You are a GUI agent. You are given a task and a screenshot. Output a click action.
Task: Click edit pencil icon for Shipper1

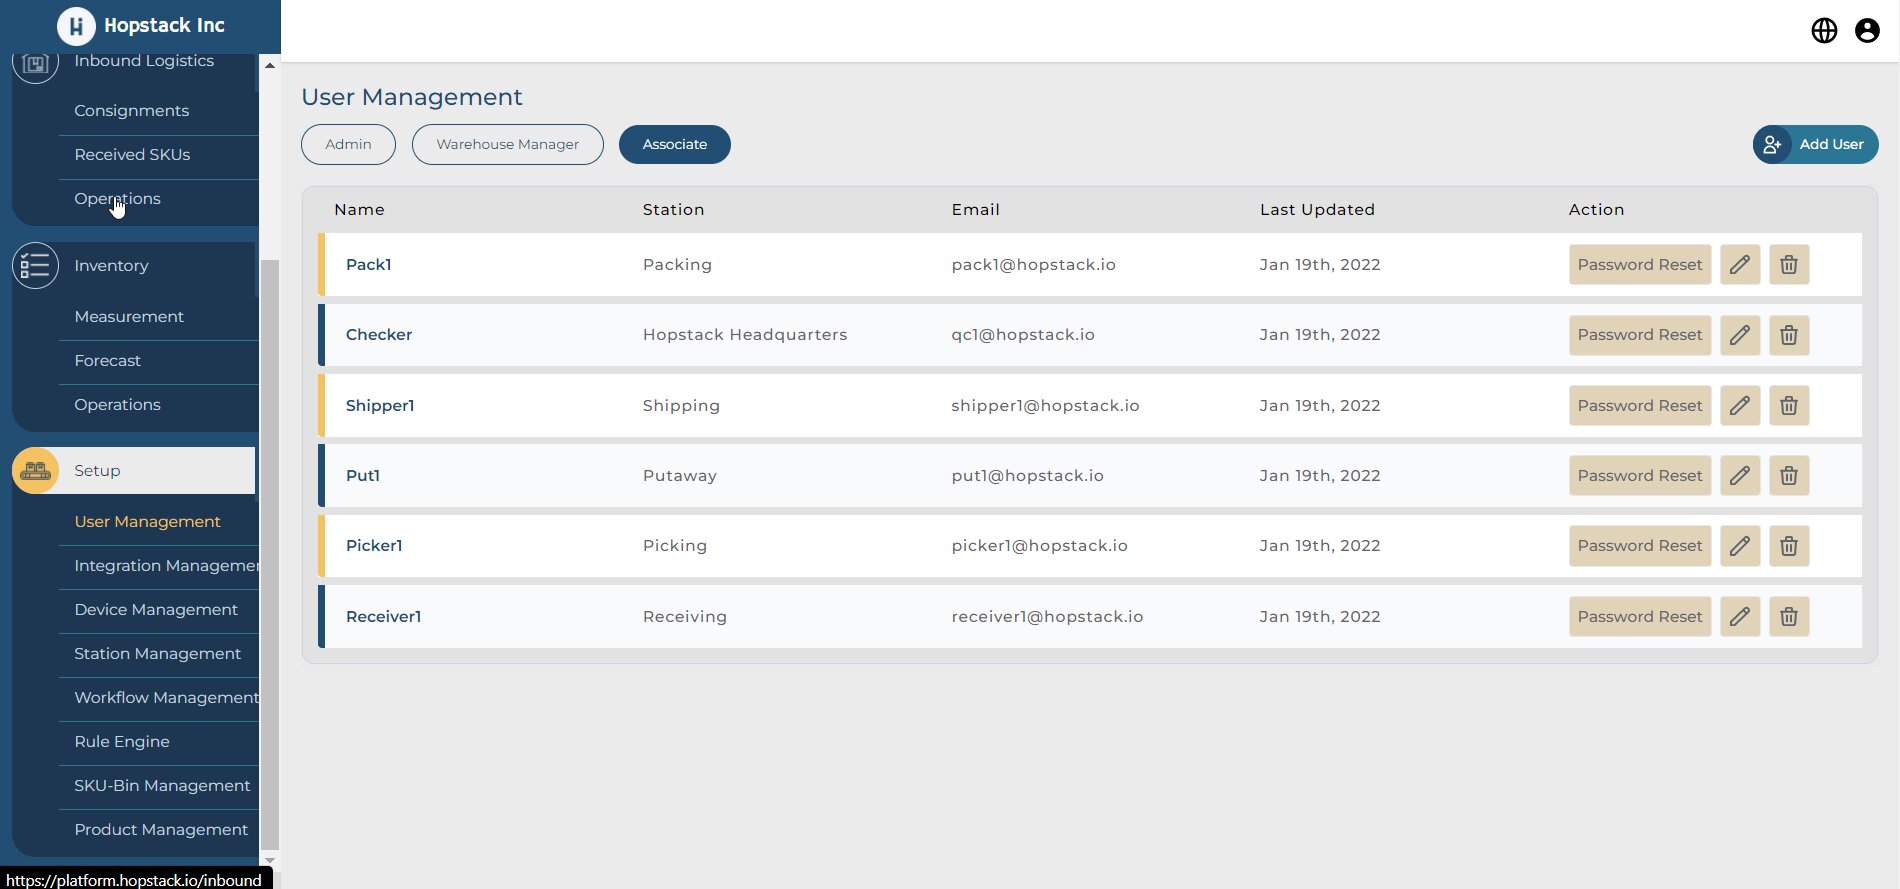[x=1740, y=406]
